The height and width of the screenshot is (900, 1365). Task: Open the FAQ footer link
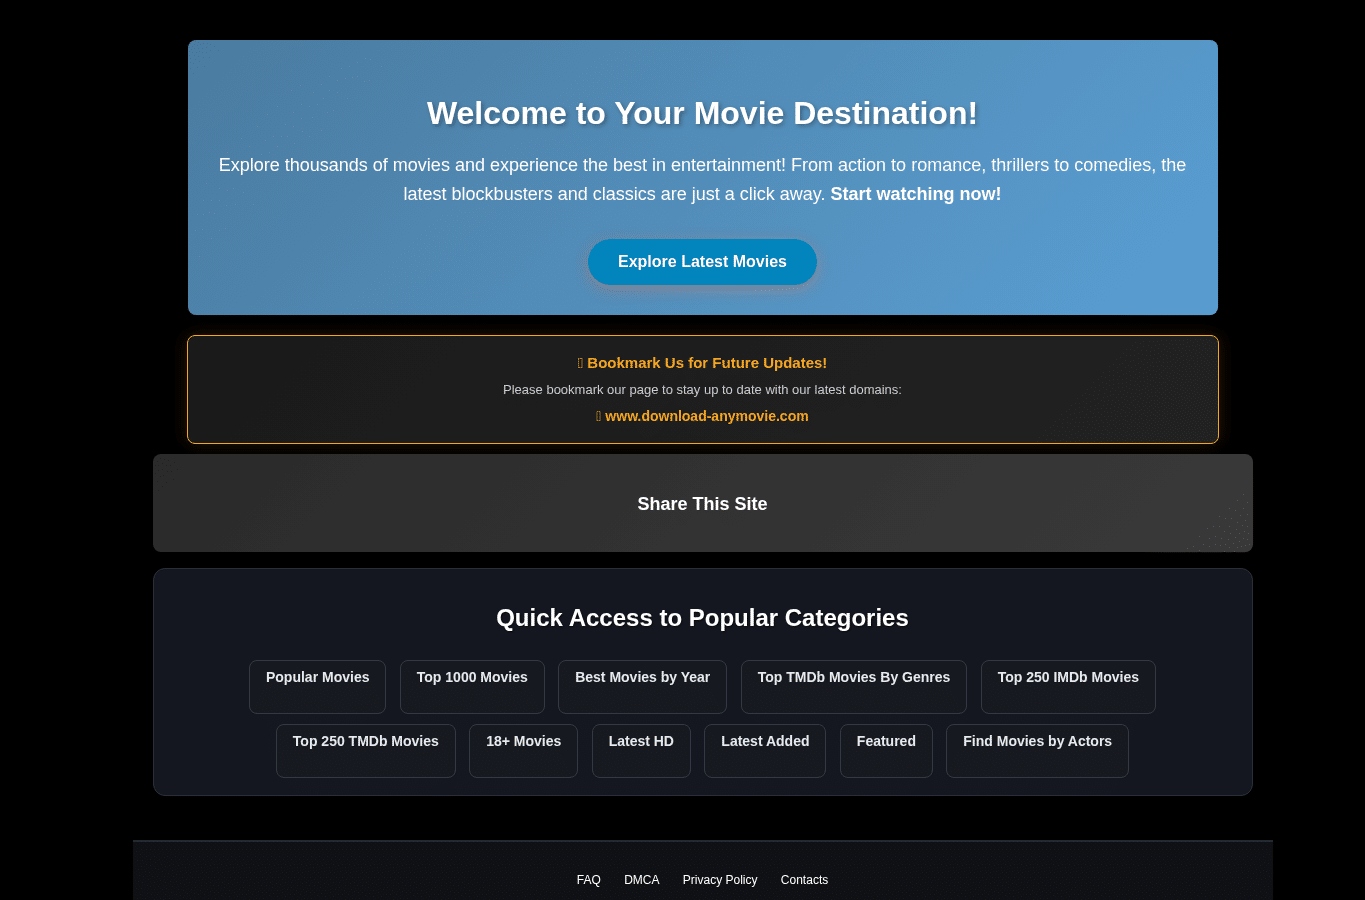click(589, 880)
